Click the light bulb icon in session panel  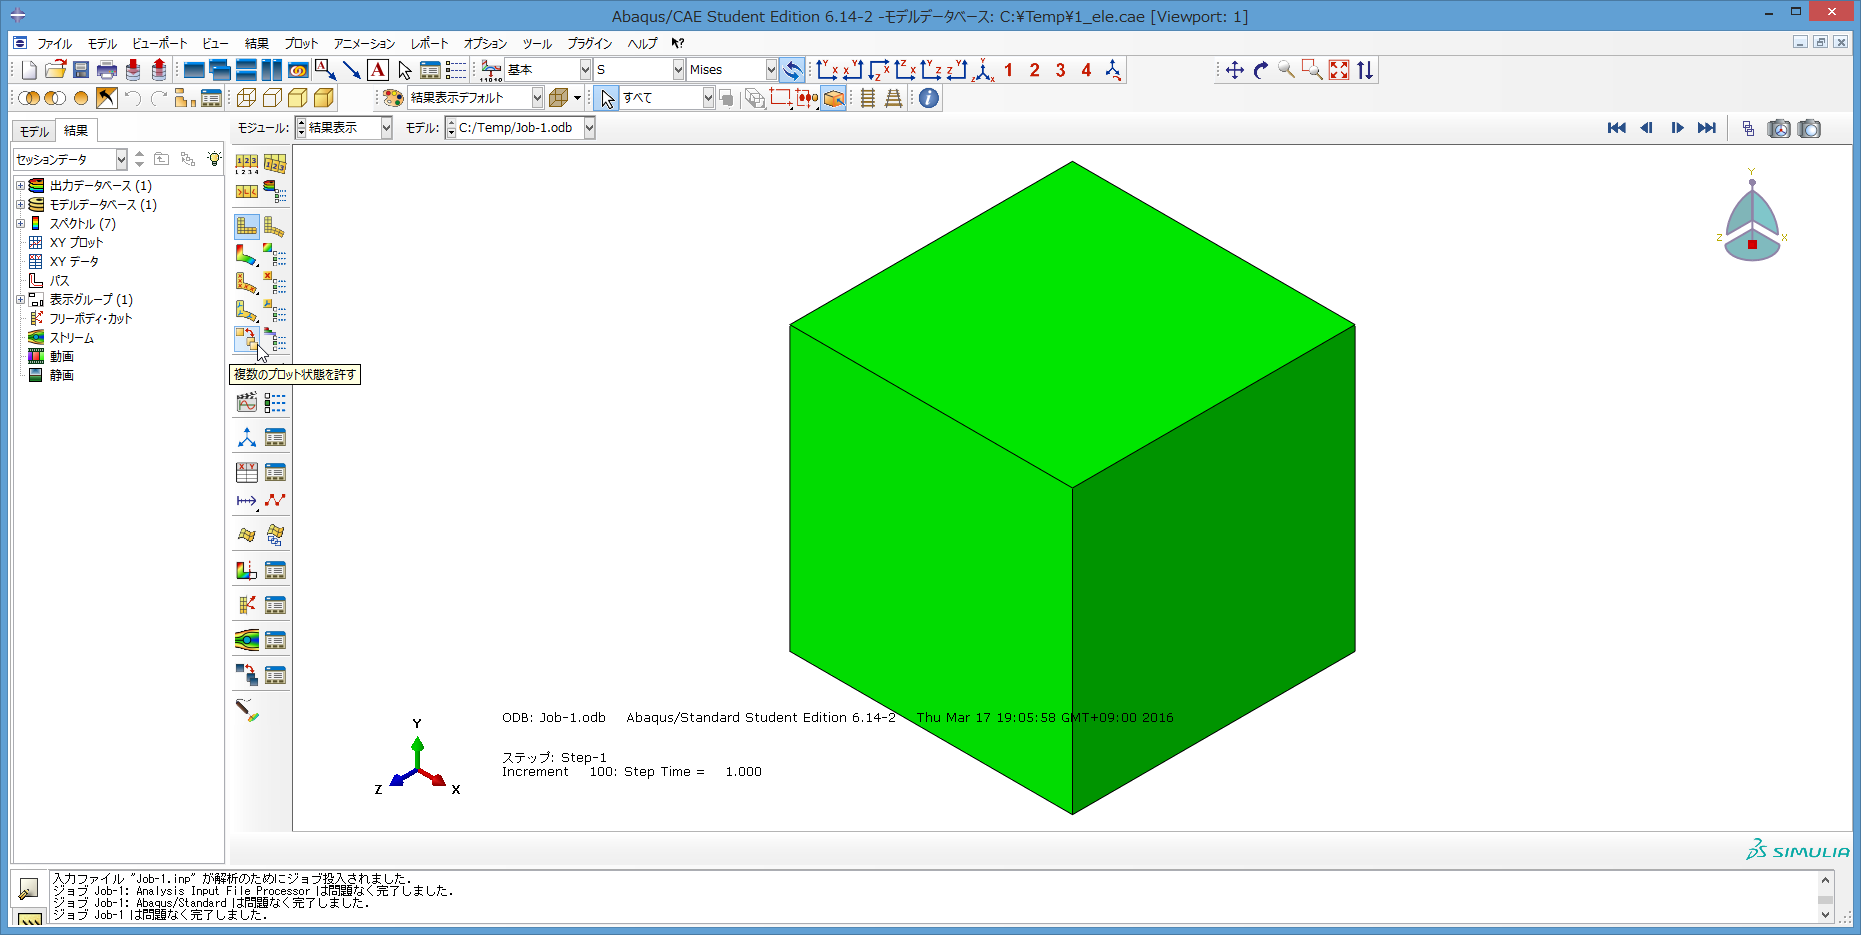coord(214,159)
